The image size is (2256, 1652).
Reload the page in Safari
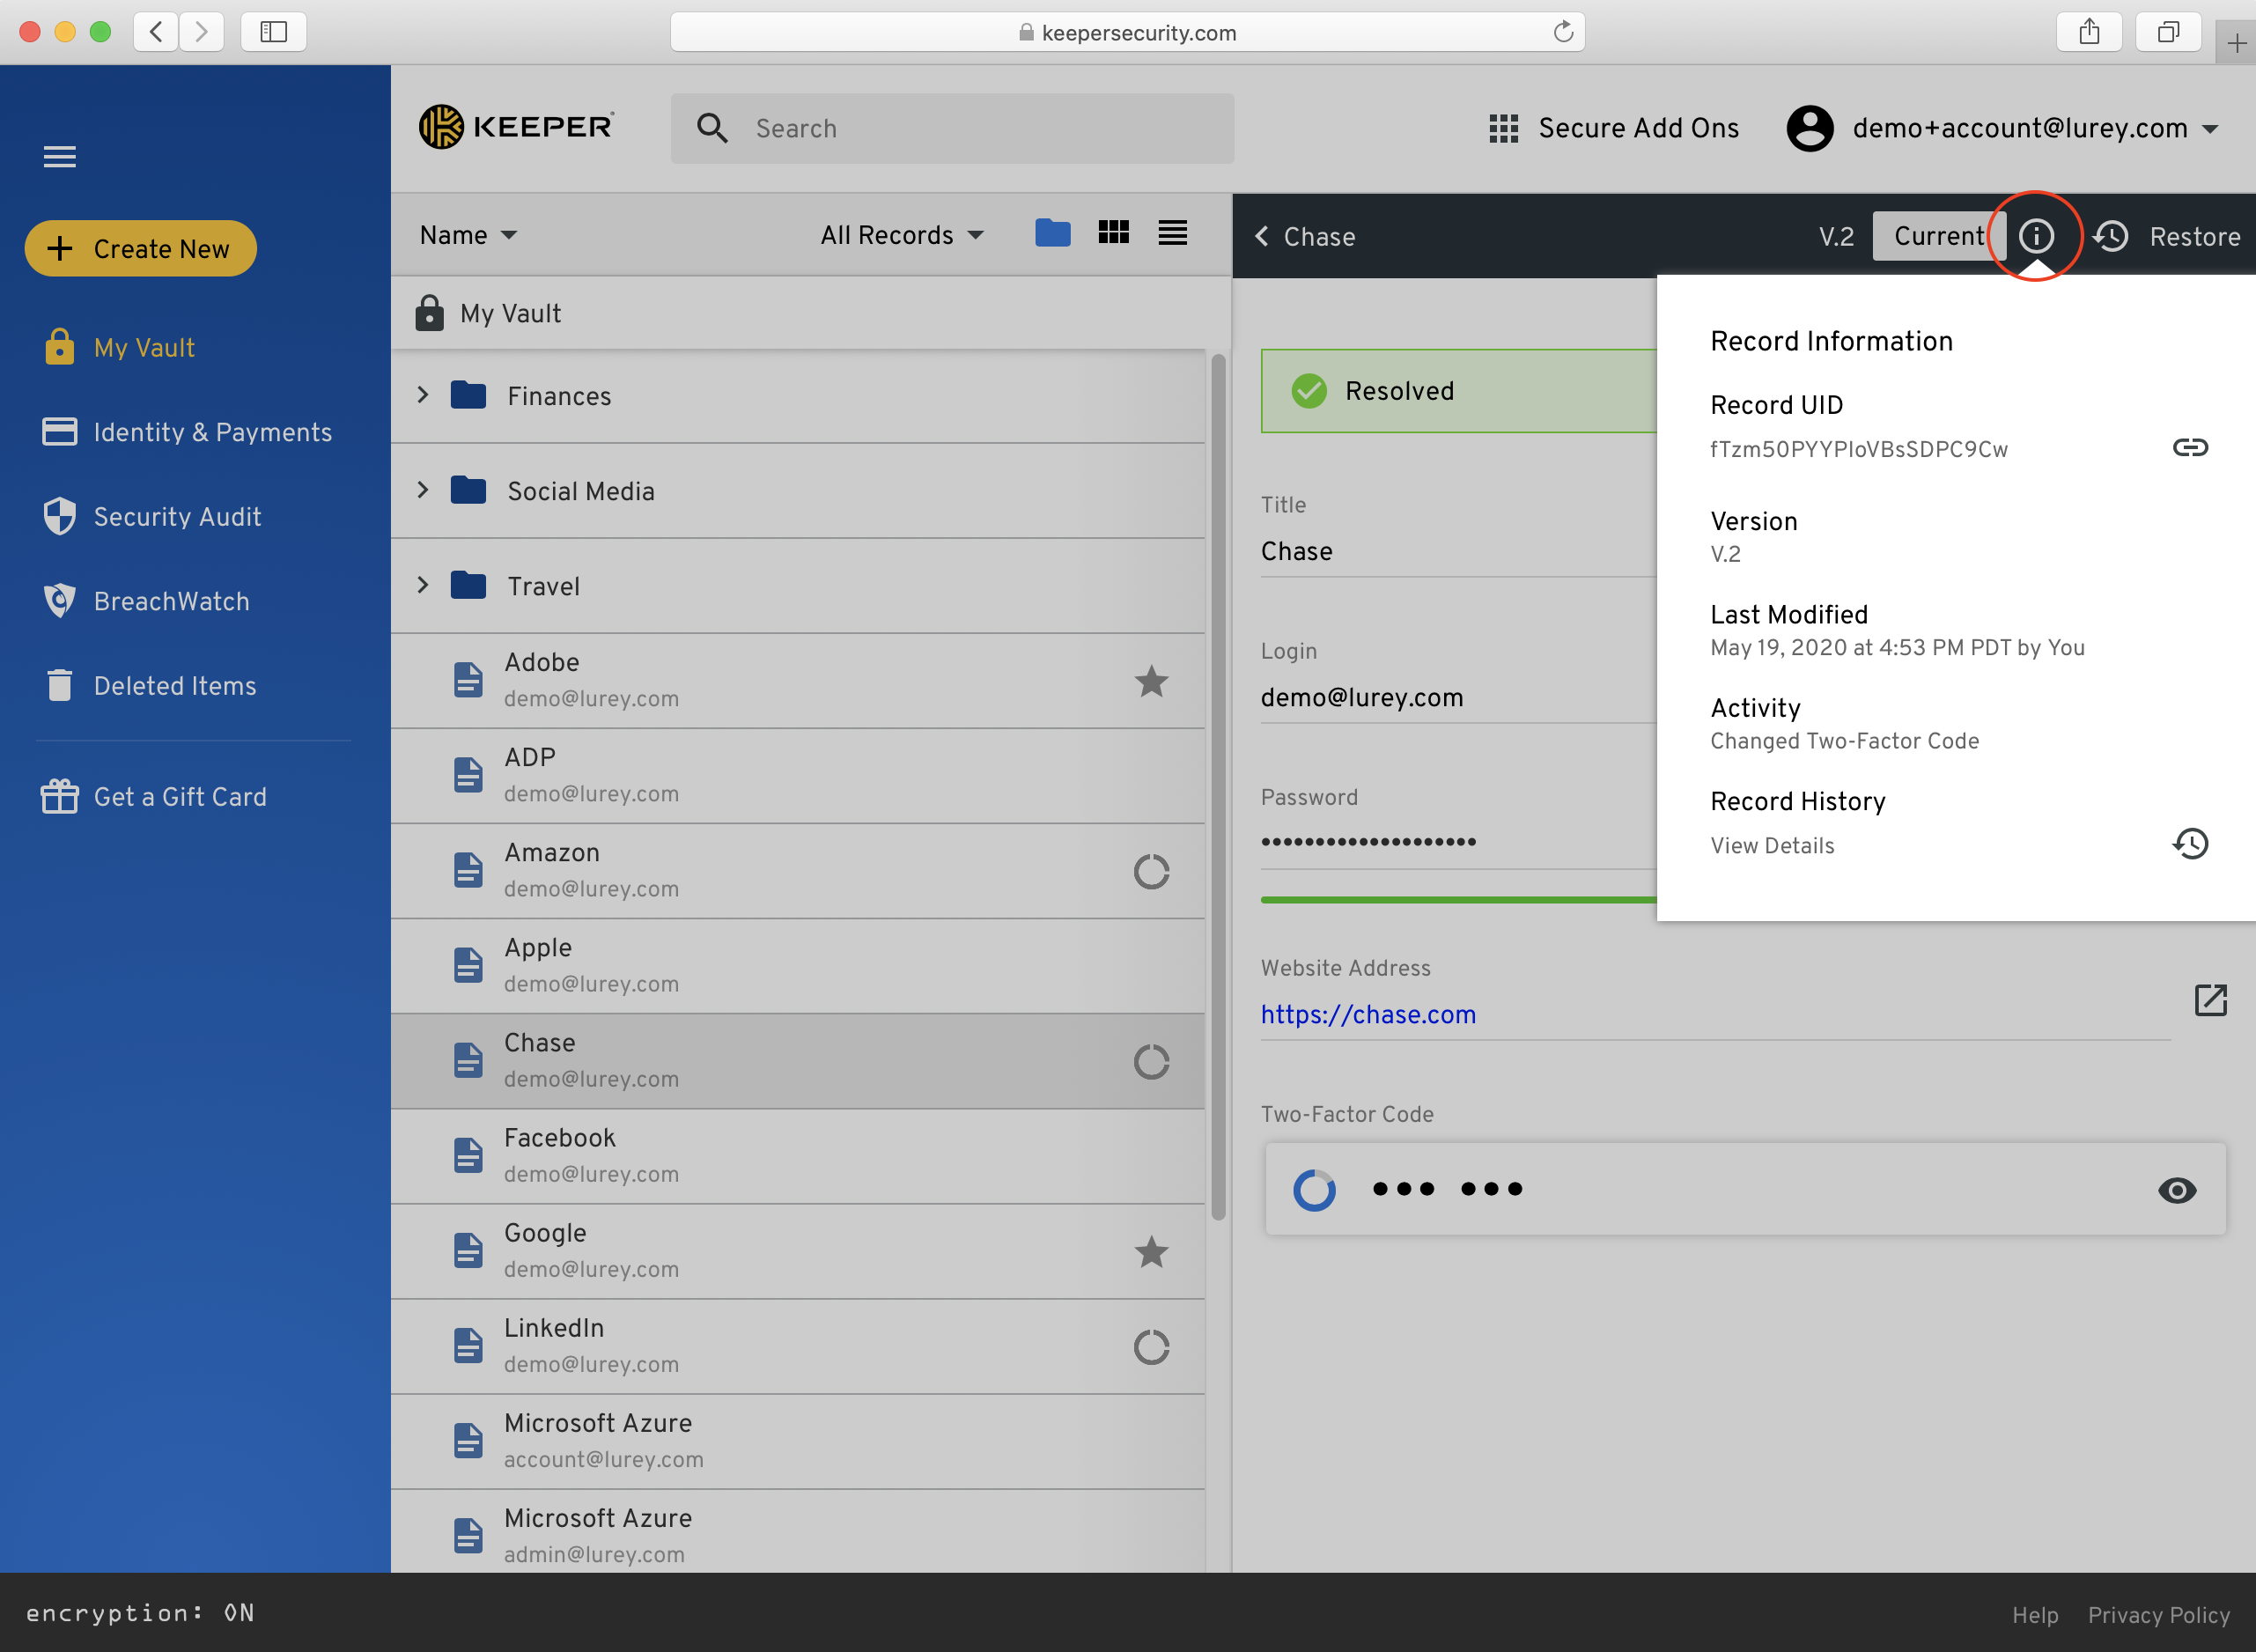[x=1563, y=32]
